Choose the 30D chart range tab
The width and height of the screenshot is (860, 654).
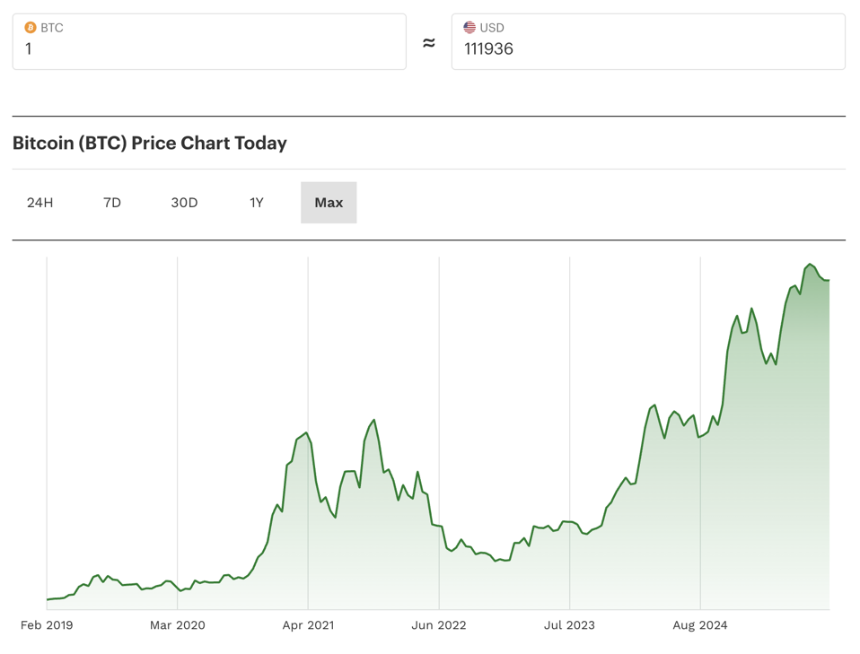click(x=184, y=202)
